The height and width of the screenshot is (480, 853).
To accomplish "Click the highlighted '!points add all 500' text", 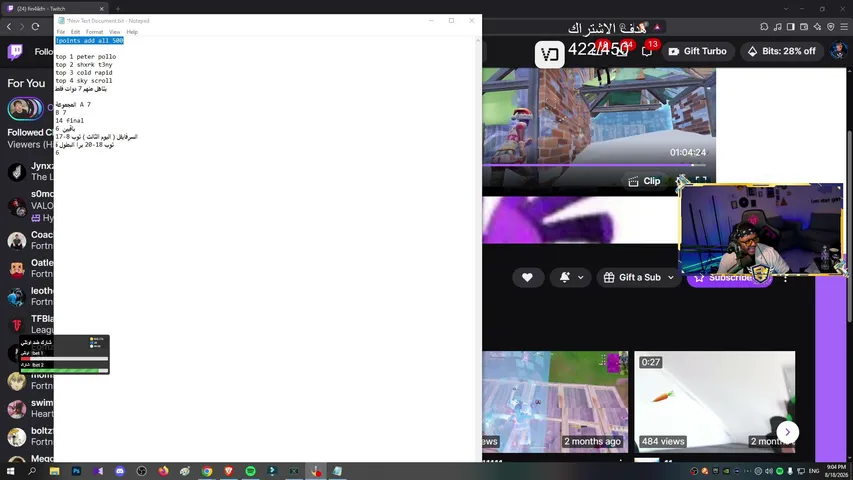I will tap(89, 41).
